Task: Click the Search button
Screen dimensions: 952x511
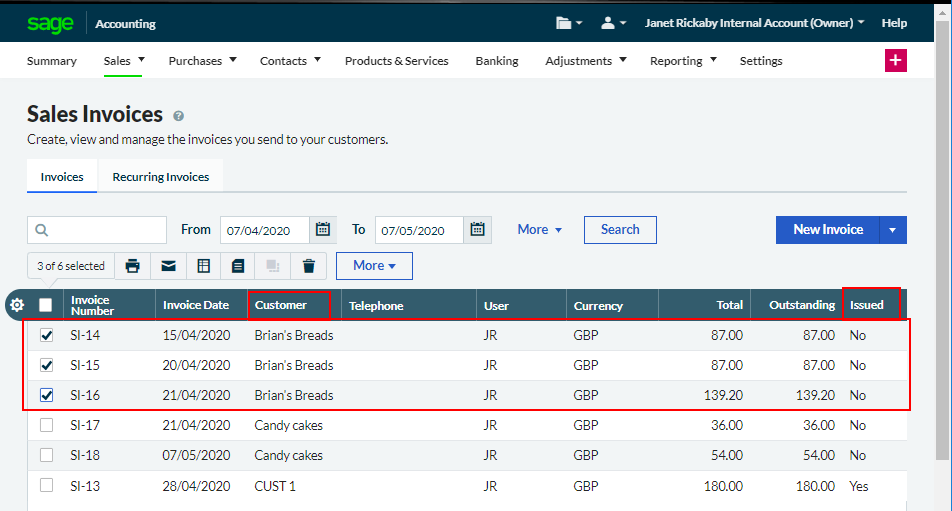Action: 620,230
